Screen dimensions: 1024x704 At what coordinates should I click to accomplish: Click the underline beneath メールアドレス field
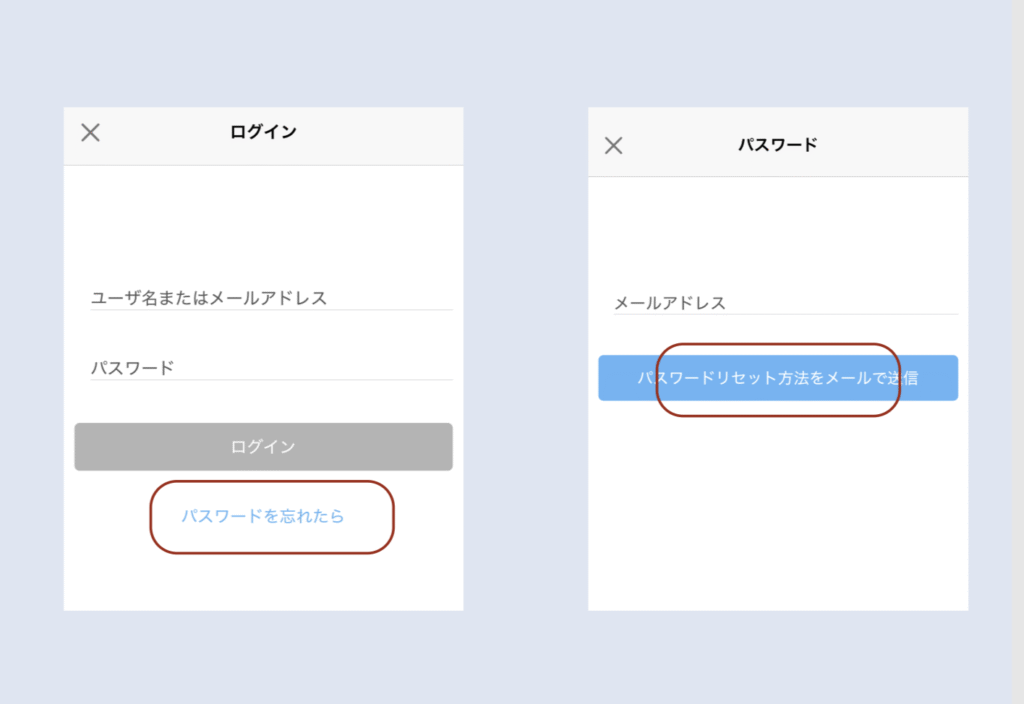click(785, 314)
